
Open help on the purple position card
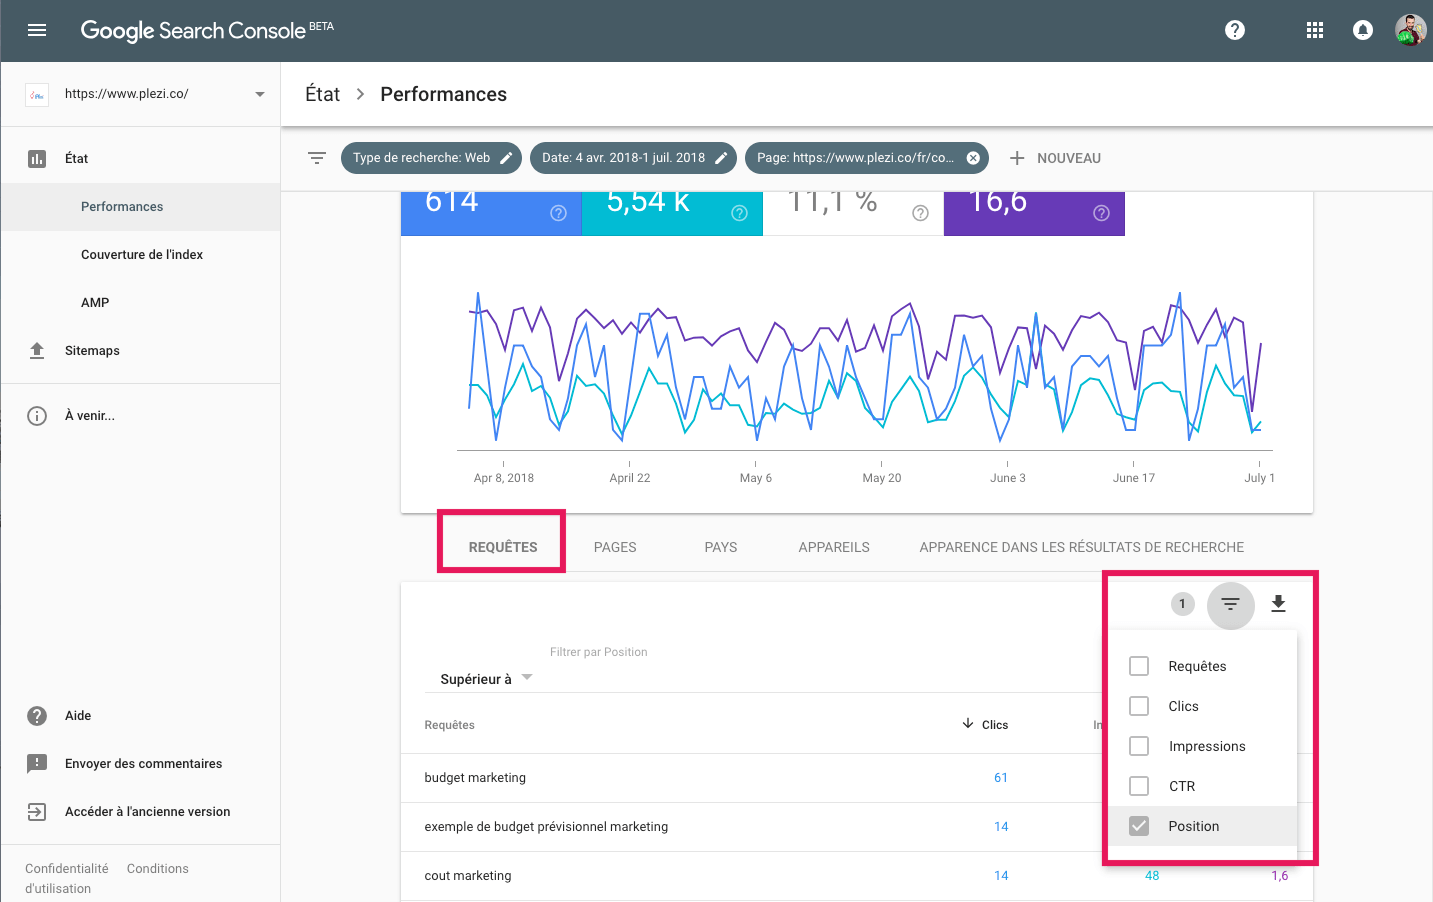coord(1102,213)
